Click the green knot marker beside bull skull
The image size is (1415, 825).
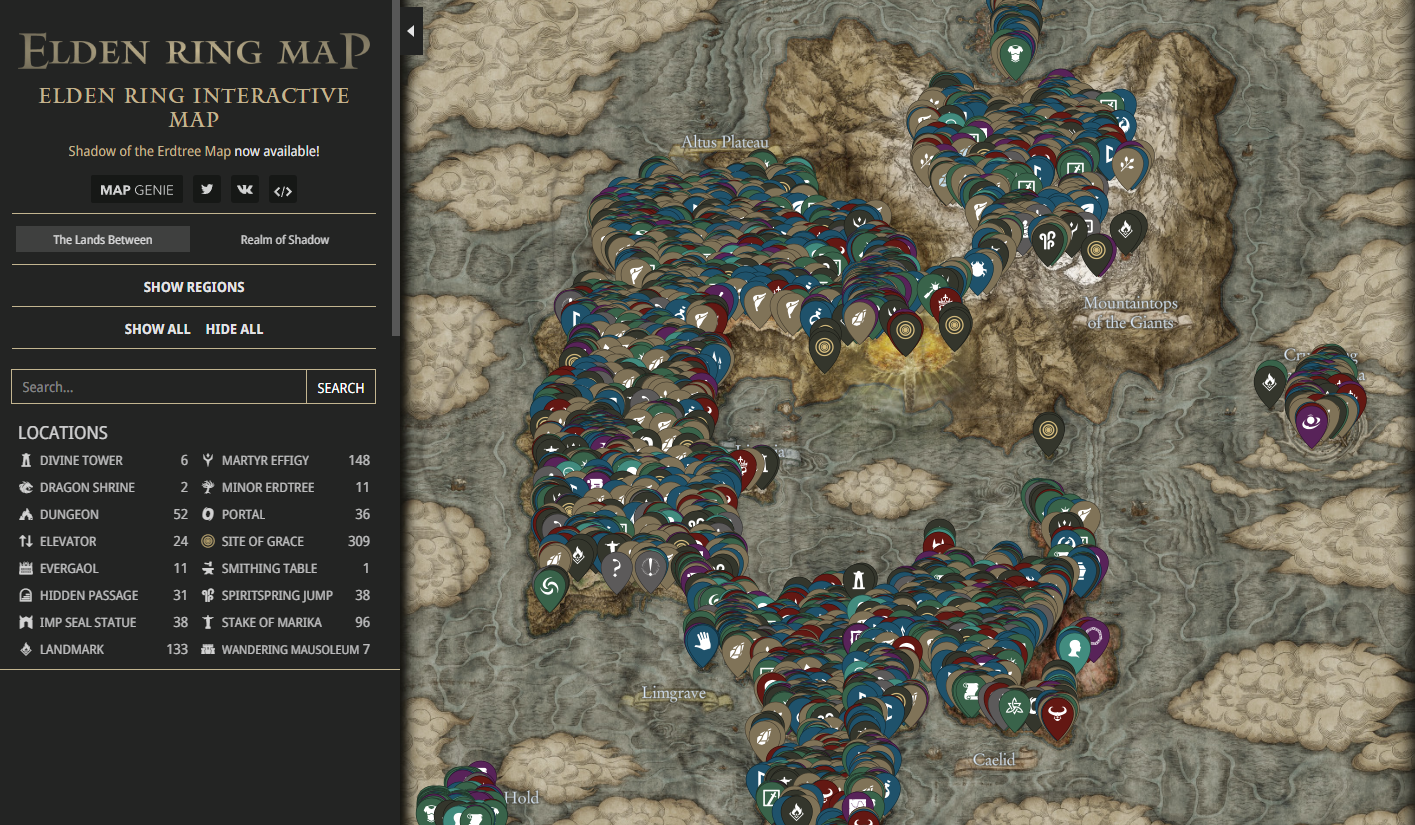click(1016, 707)
